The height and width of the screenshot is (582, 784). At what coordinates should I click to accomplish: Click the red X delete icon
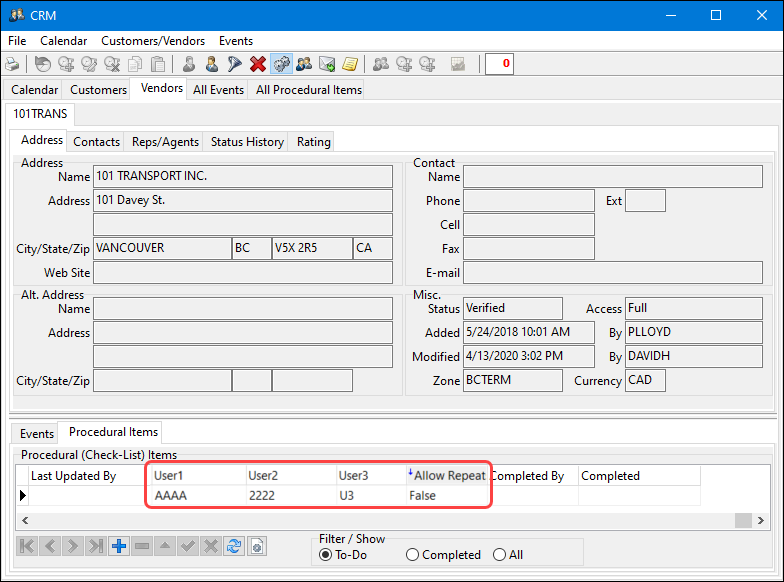(257, 65)
